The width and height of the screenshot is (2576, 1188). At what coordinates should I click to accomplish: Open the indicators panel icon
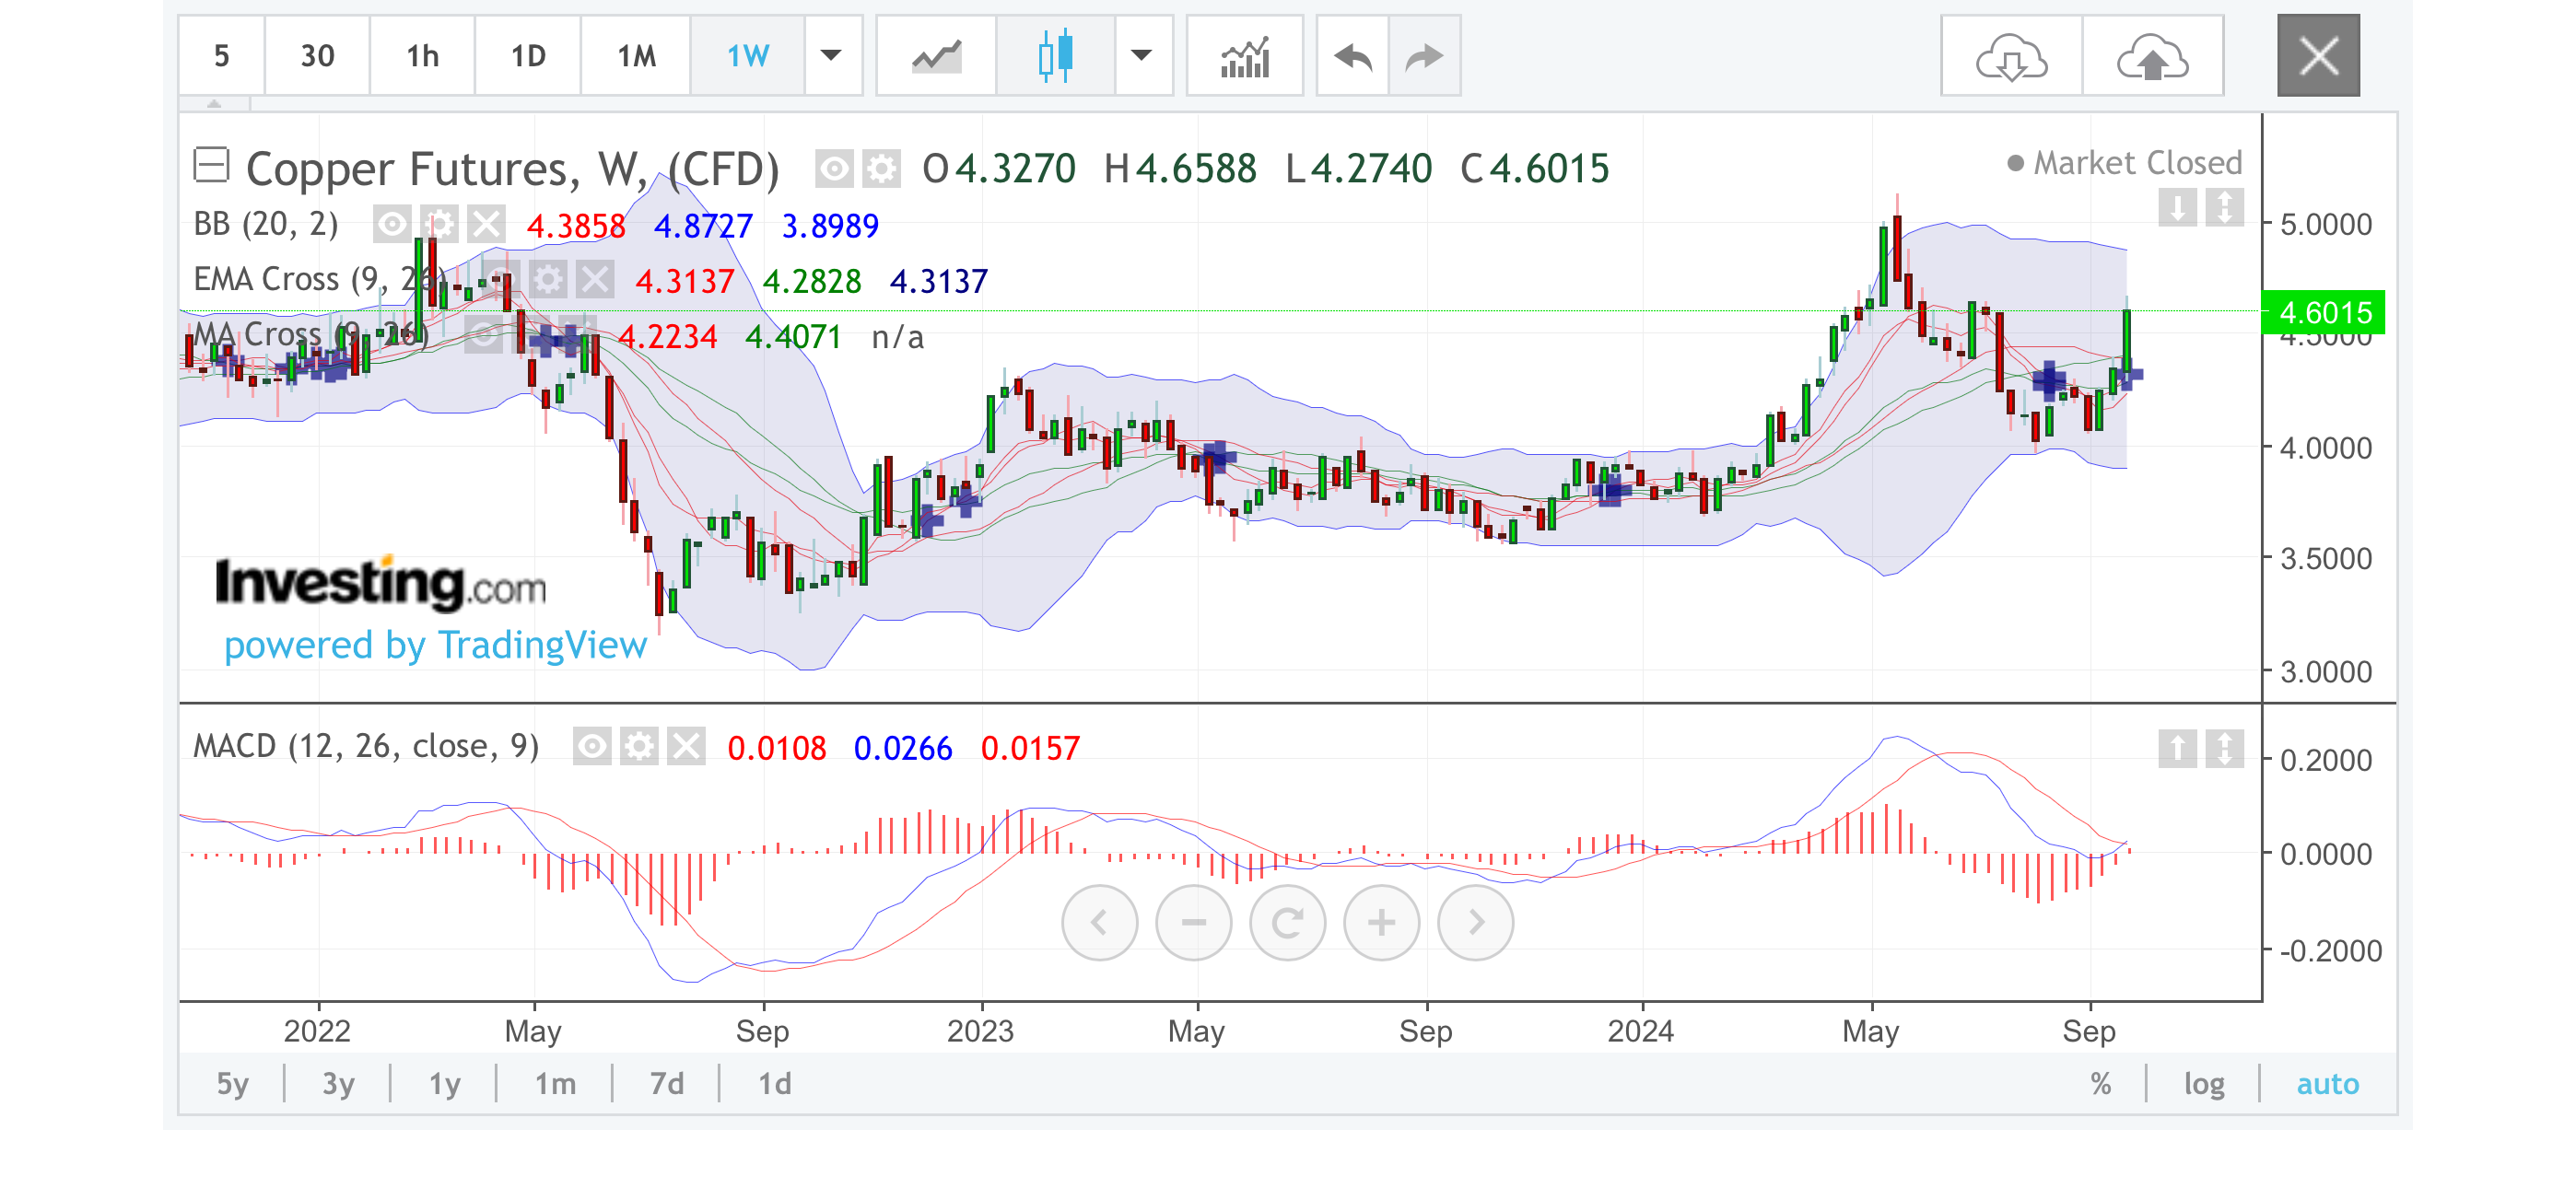(x=1244, y=56)
